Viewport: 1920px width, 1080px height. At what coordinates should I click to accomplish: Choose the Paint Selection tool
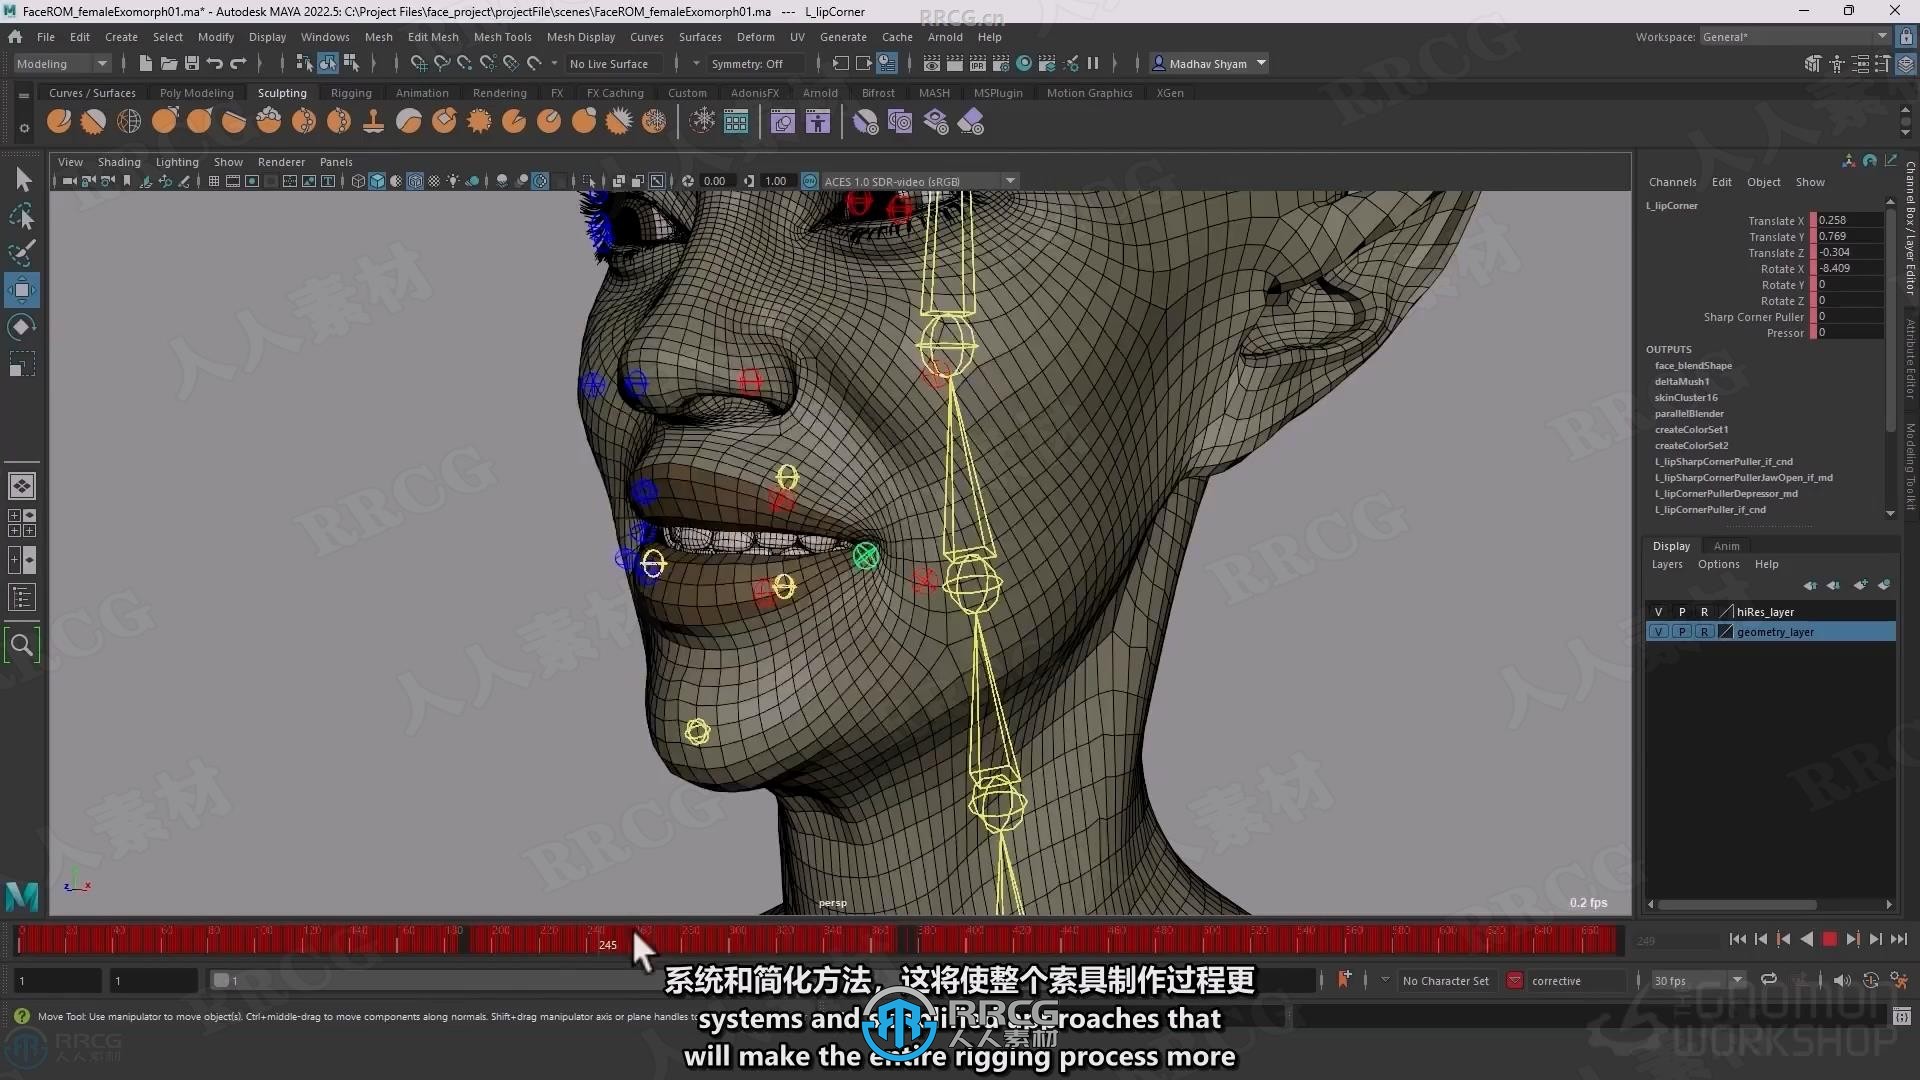22,252
